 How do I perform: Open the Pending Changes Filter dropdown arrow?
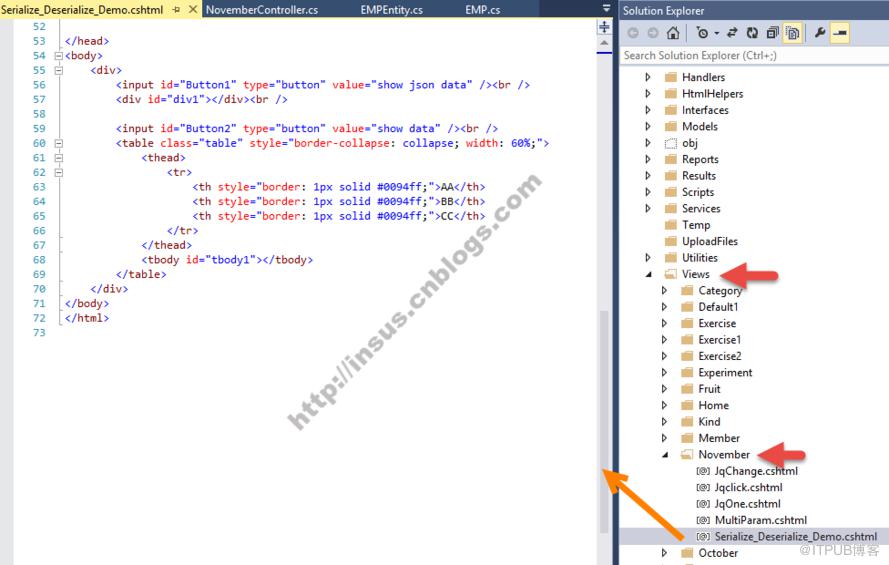717,33
